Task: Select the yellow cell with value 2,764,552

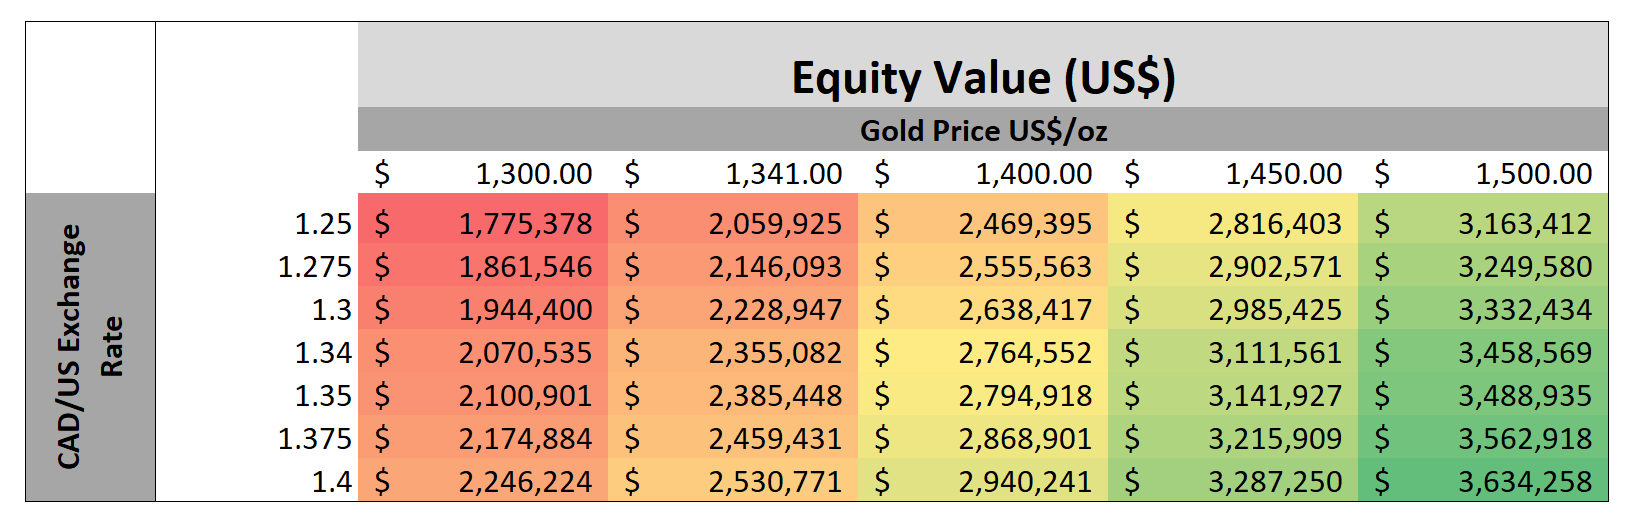Action: [1025, 353]
